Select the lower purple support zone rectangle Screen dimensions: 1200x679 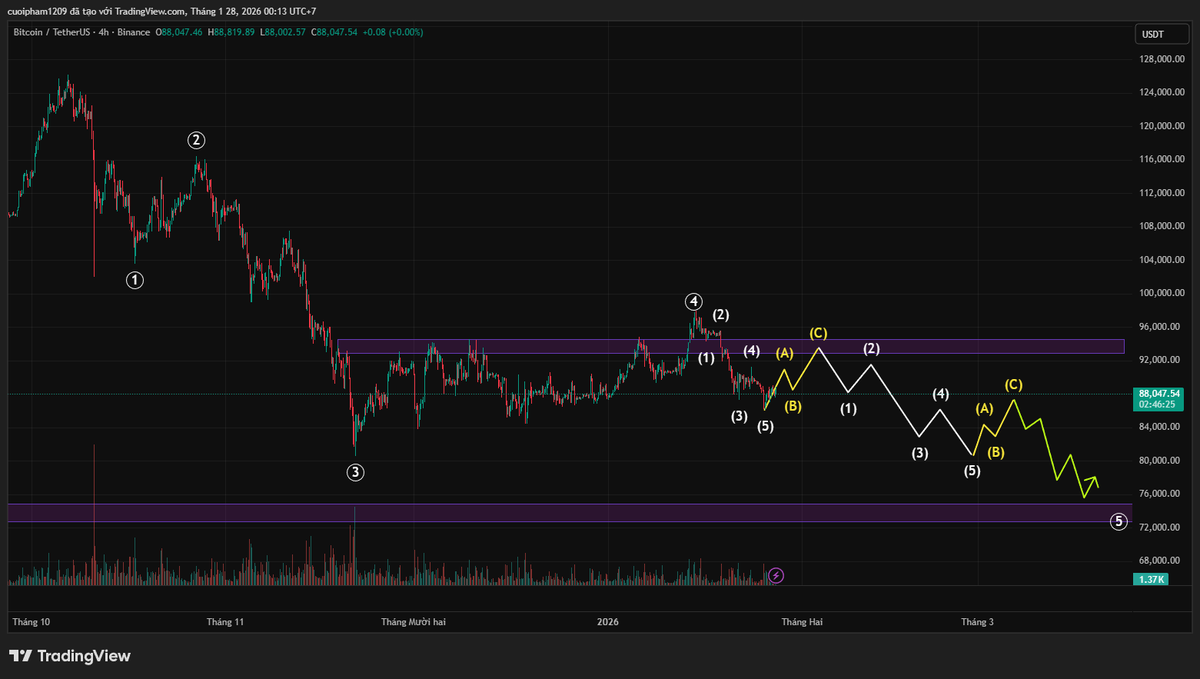point(570,512)
